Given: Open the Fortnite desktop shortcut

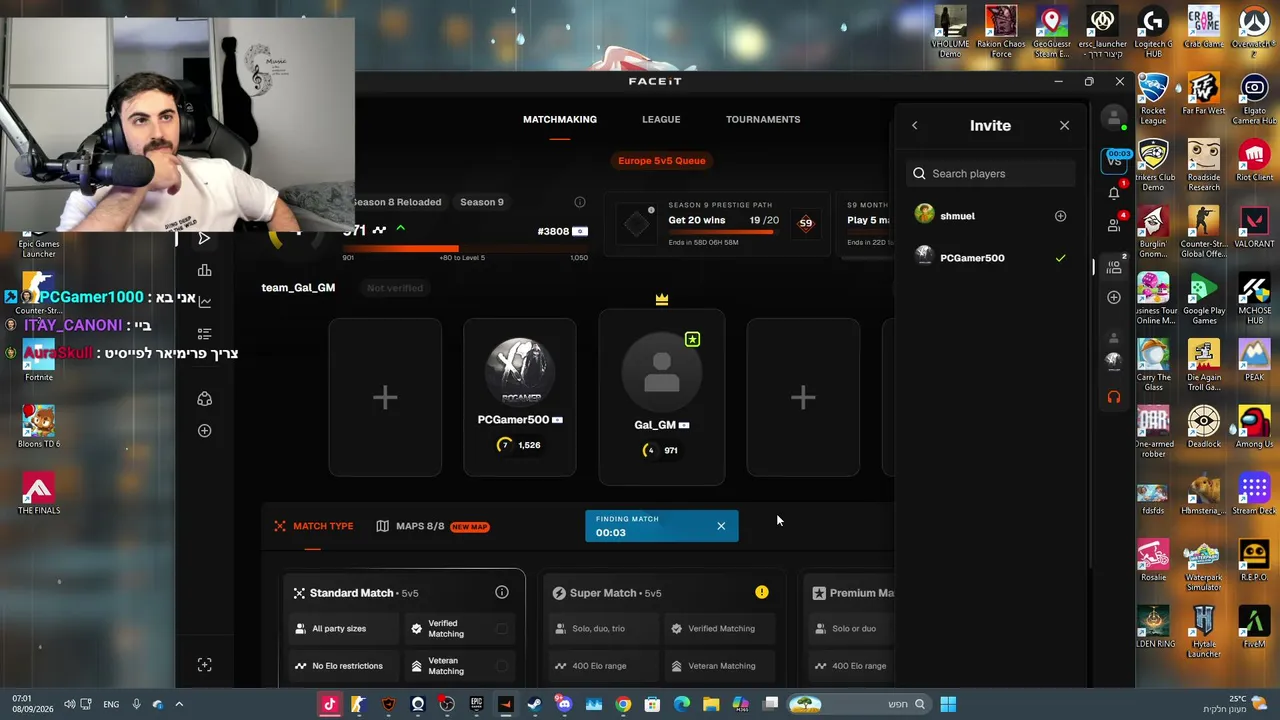Looking at the screenshot, I should click(39, 361).
